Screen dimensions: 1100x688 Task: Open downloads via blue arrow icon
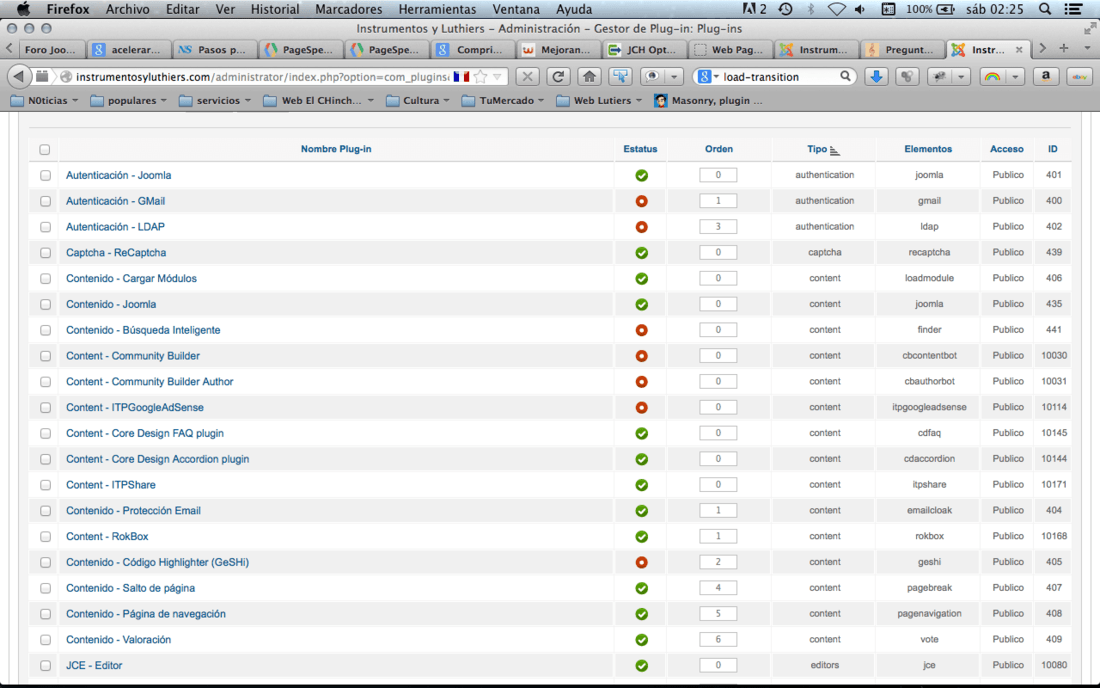[876, 76]
